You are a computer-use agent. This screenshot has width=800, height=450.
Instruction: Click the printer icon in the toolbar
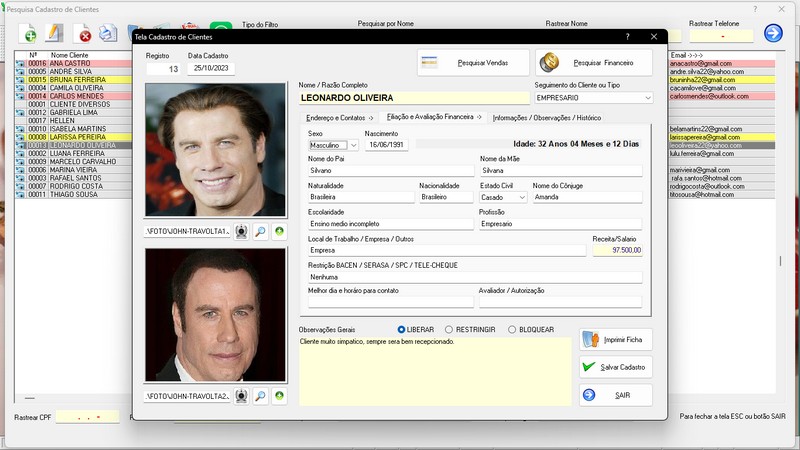(x=108, y=34)
